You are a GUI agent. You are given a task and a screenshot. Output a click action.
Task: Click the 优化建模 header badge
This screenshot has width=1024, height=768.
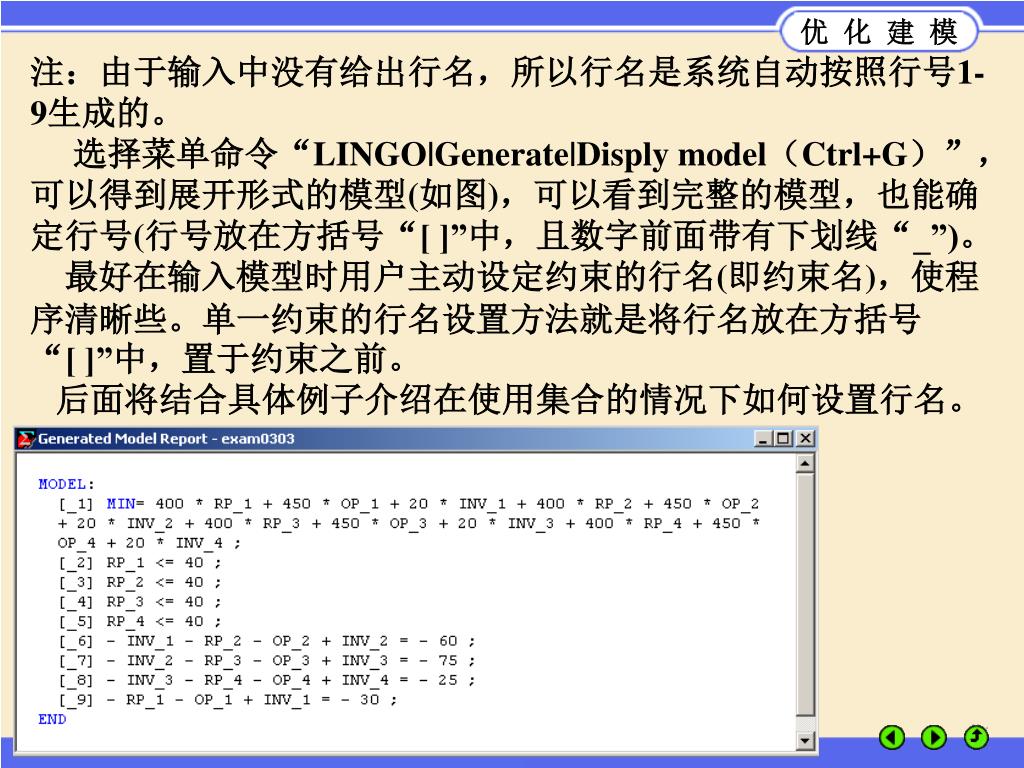pyautogui.click(x=880, y=31)
